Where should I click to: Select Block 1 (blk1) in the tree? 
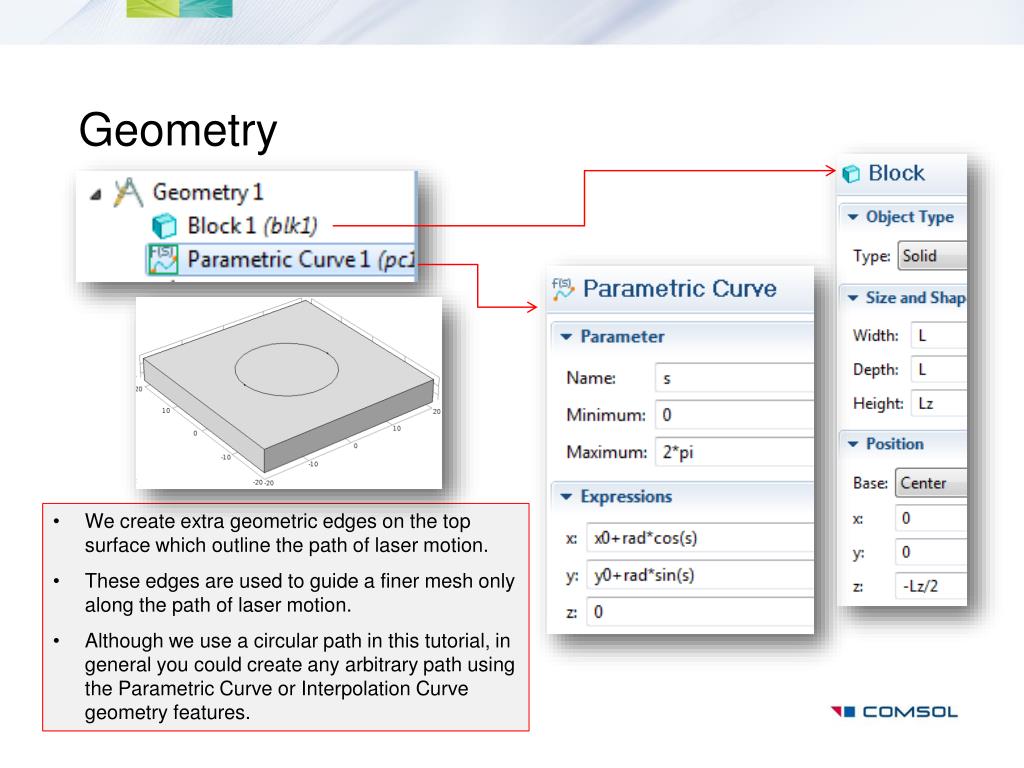pos(252,226)
